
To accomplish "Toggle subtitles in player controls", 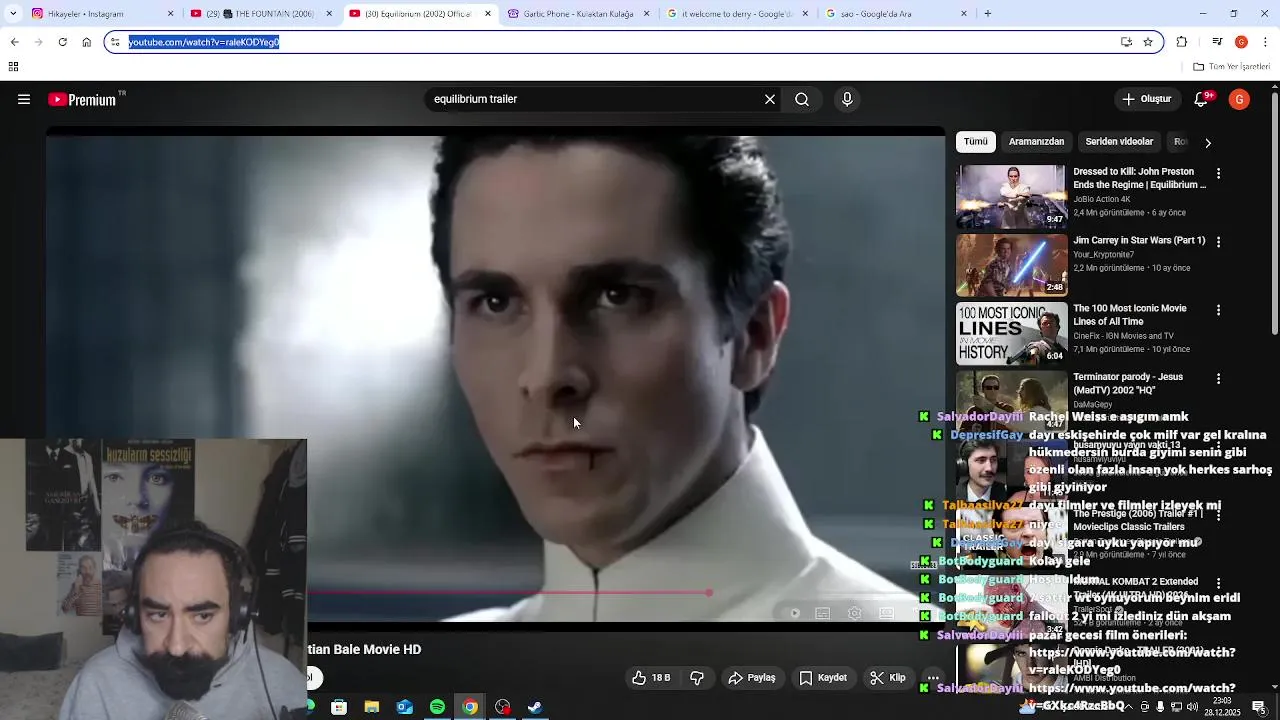I will tap(823, 613).
